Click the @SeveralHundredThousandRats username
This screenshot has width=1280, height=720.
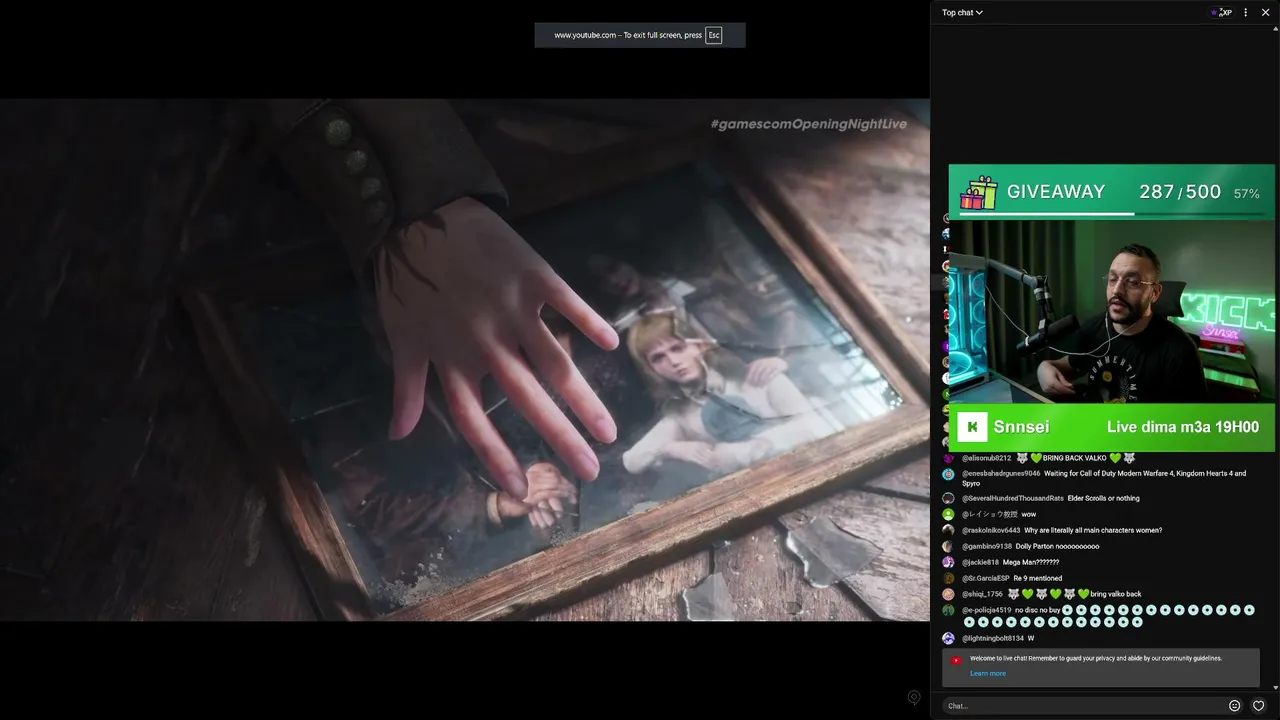tap(1012, 498)
